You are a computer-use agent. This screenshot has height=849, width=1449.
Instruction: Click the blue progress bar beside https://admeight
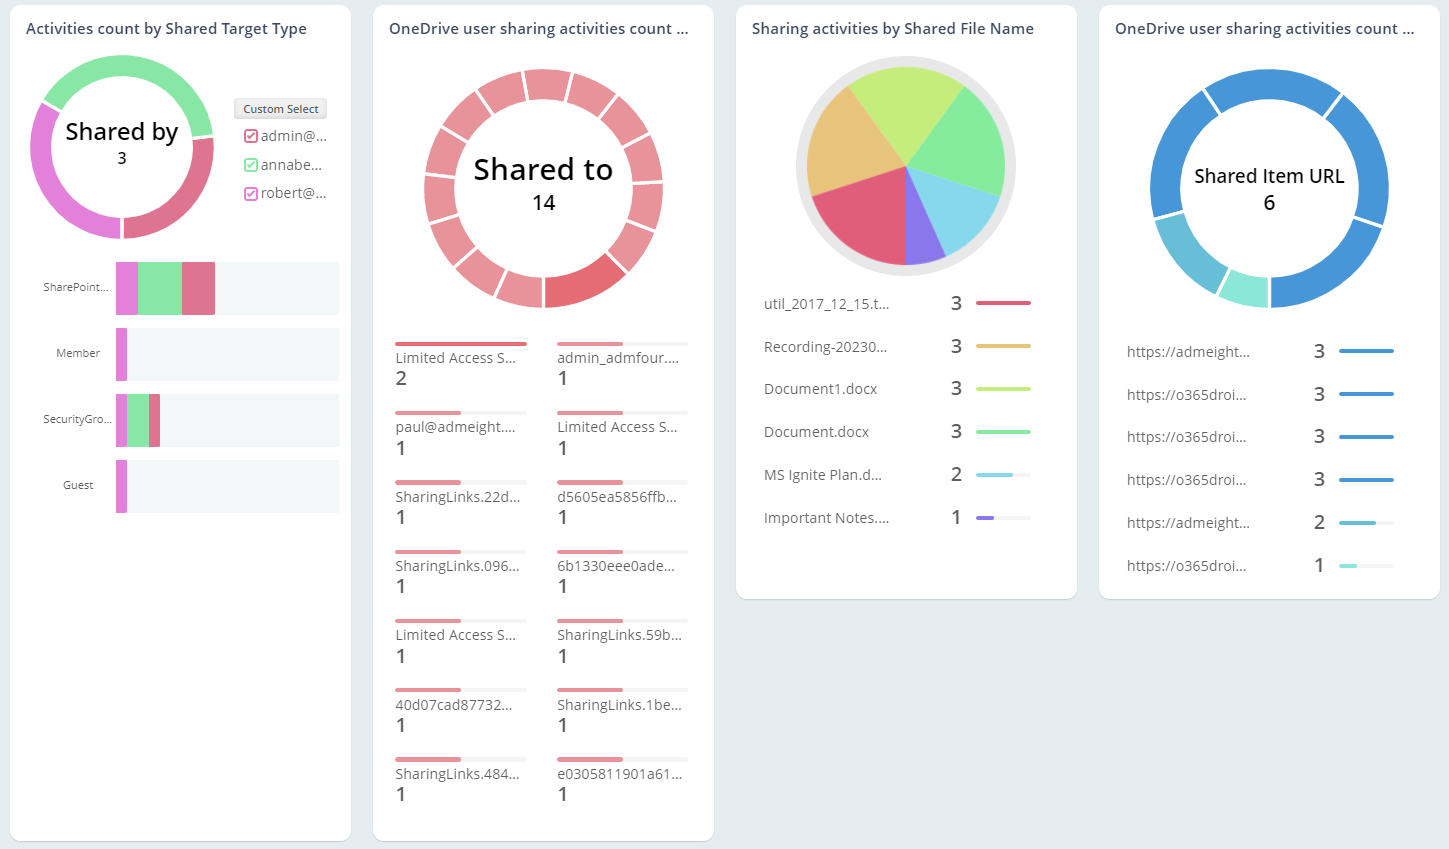(1372, 351)
